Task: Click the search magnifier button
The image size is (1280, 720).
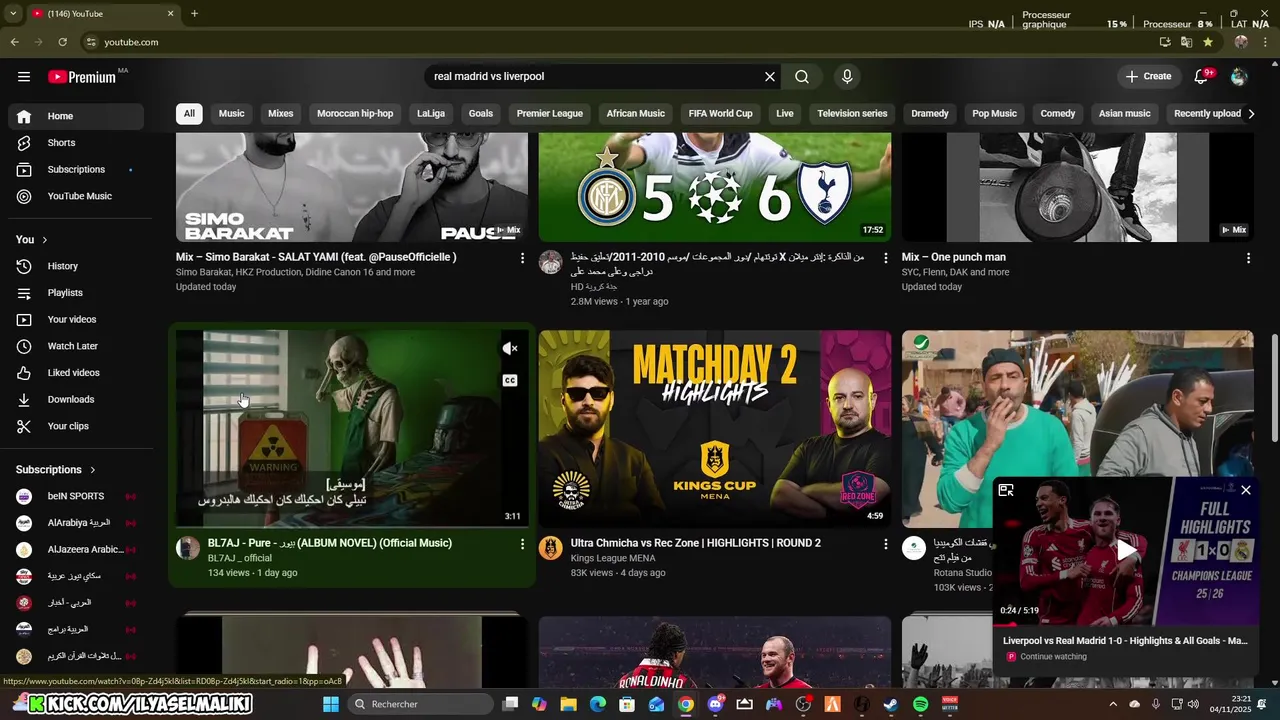Action: [x=802, y=77]
